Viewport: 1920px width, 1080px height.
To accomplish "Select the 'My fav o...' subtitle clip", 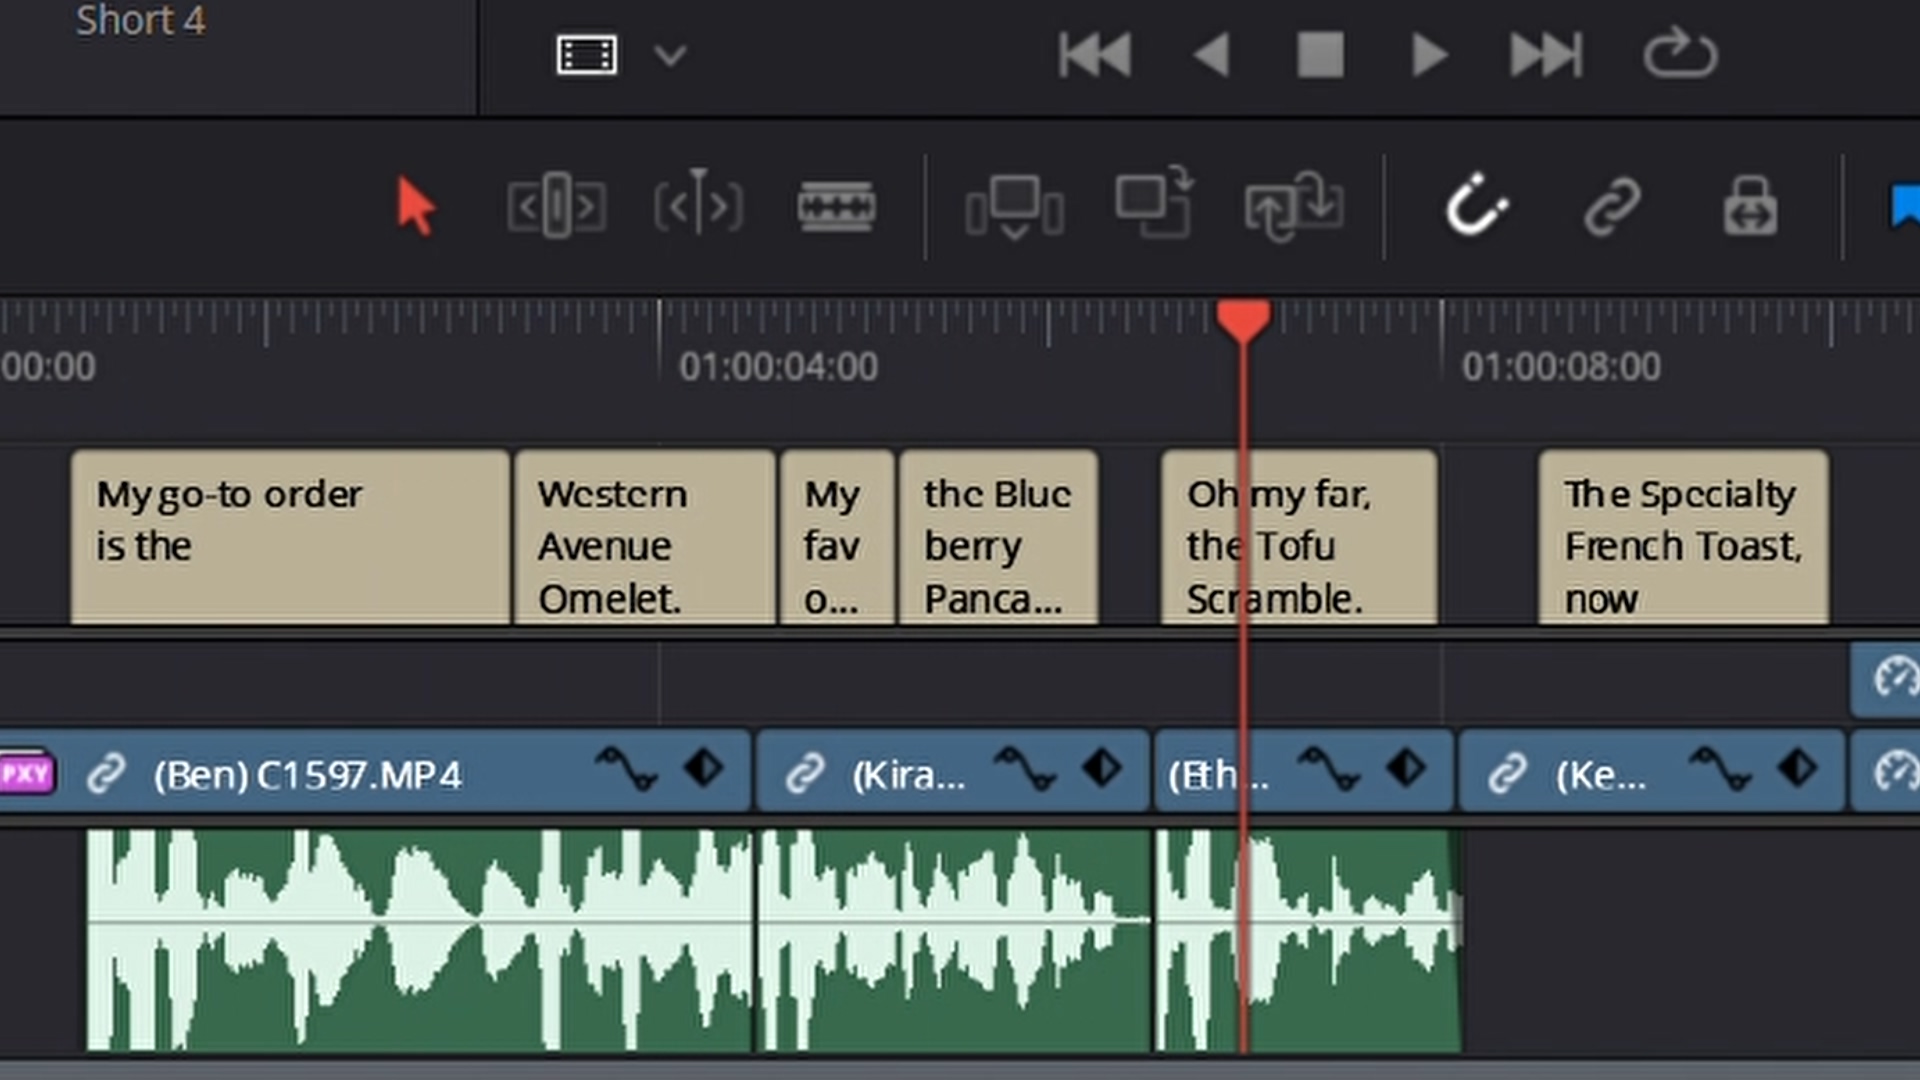I will (x=837, y=537).
